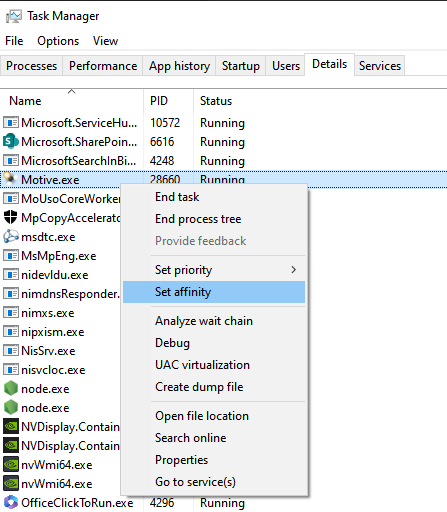Select the Microsoft.SharePoint process icon
The width and height of the screenshot is (447, 512).
pos(10,142)
